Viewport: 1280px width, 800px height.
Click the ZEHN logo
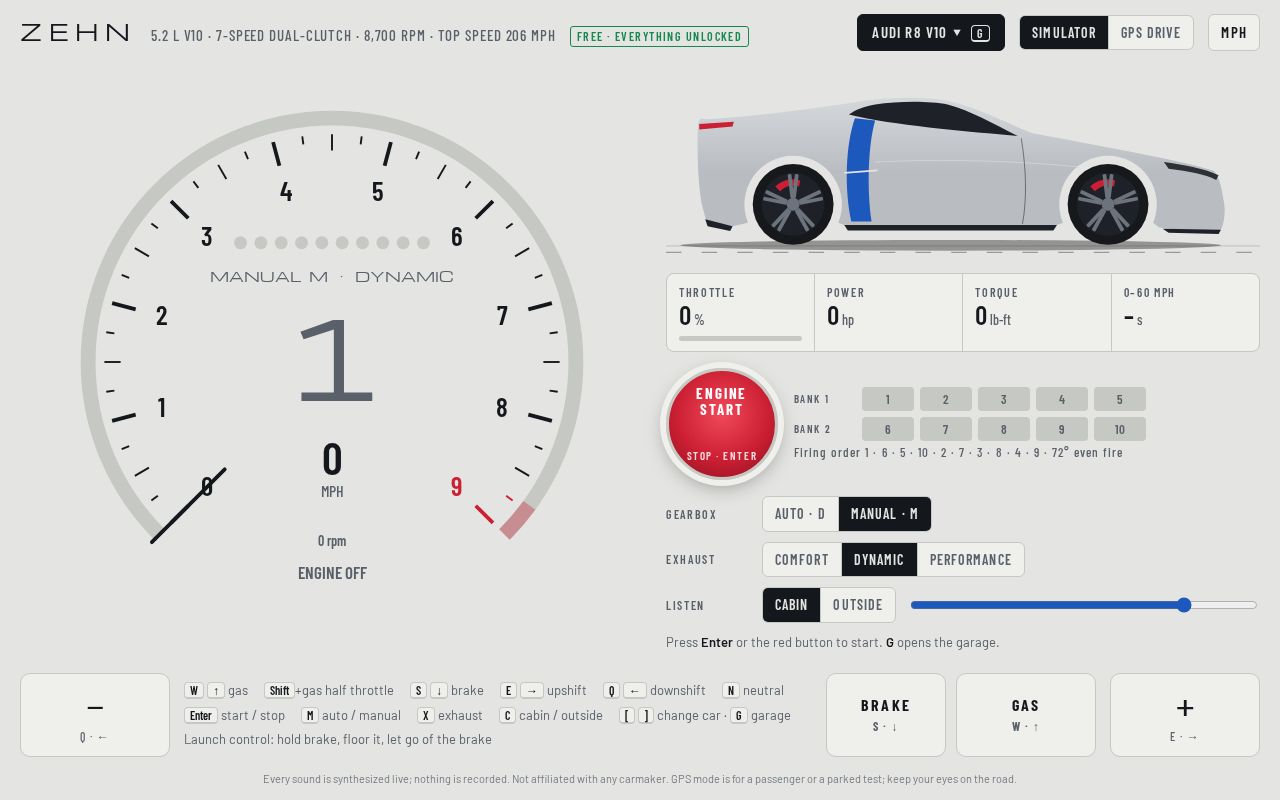[75, 33]
